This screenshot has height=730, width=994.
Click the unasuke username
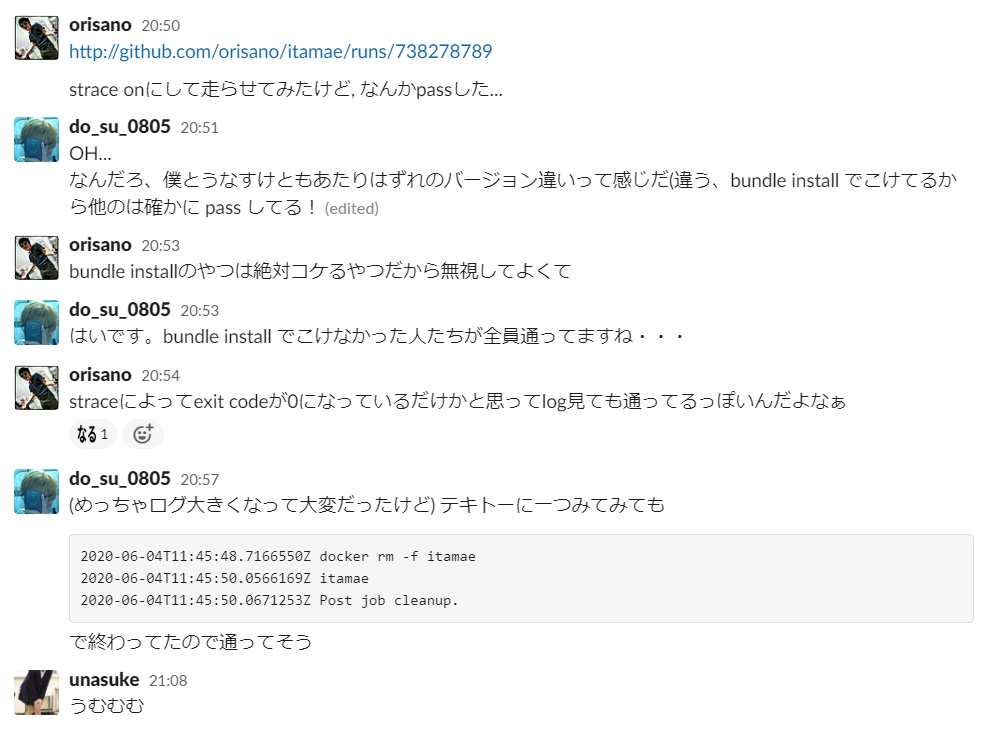pyautogui.click(x=104, y=680)
